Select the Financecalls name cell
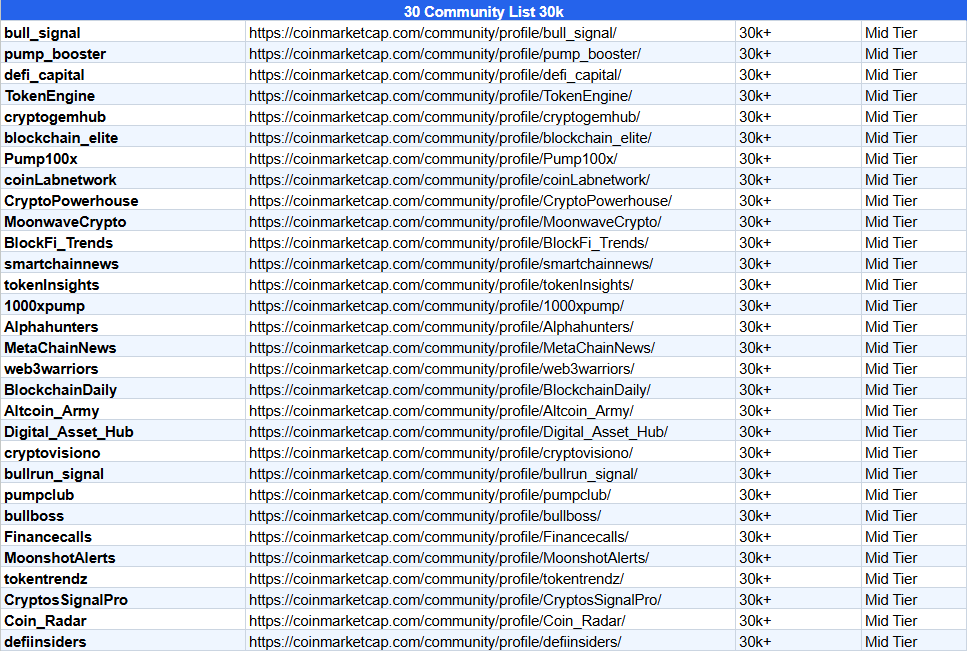969x651 pixels. coord(123,537)
